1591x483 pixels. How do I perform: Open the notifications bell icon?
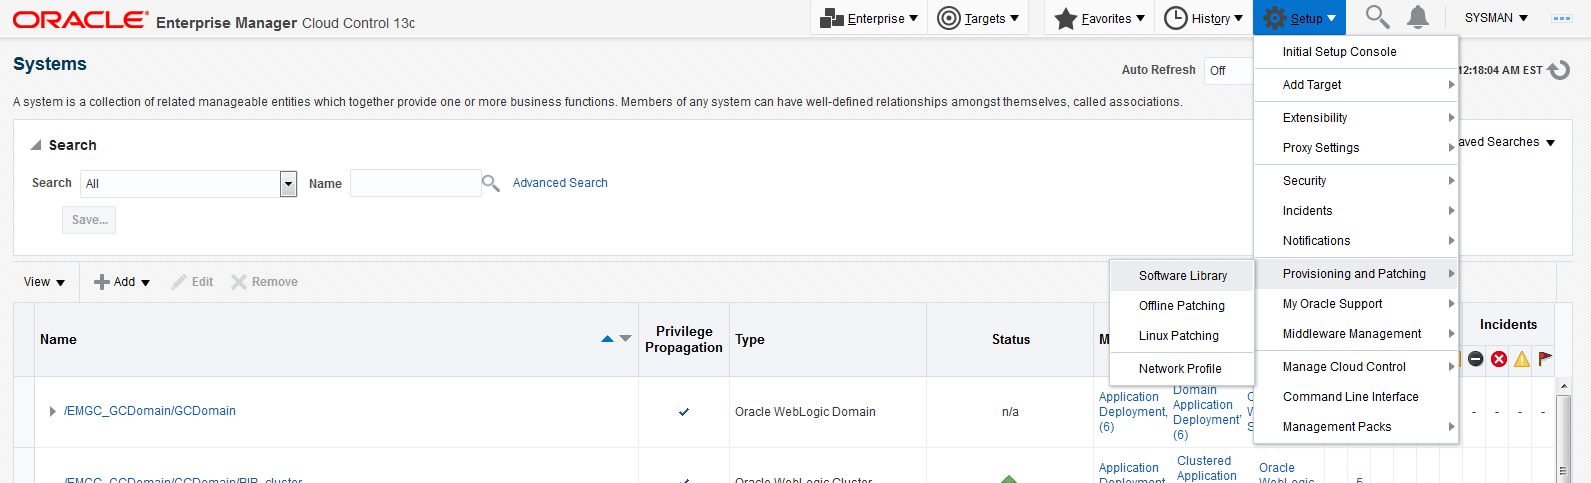pos(1418,17)
